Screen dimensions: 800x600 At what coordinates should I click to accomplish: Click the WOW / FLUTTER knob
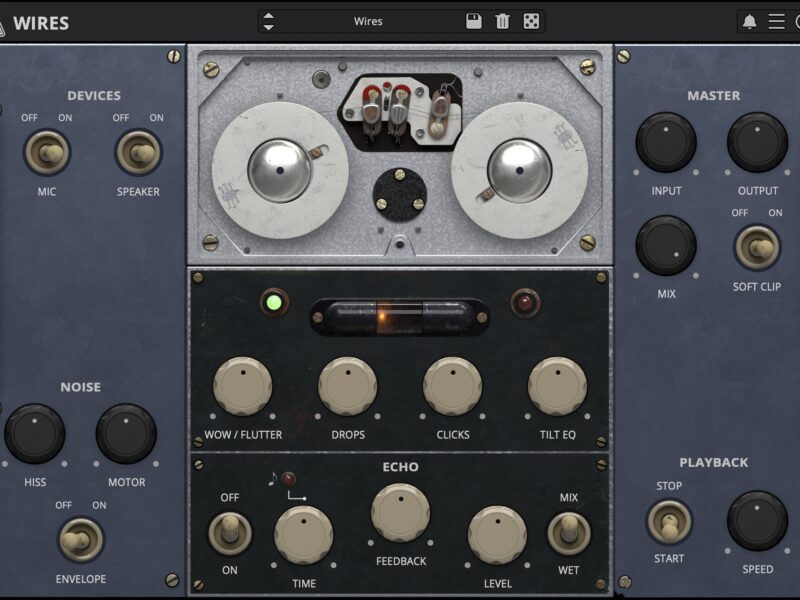pyautogui.click(x=243, y=386)
